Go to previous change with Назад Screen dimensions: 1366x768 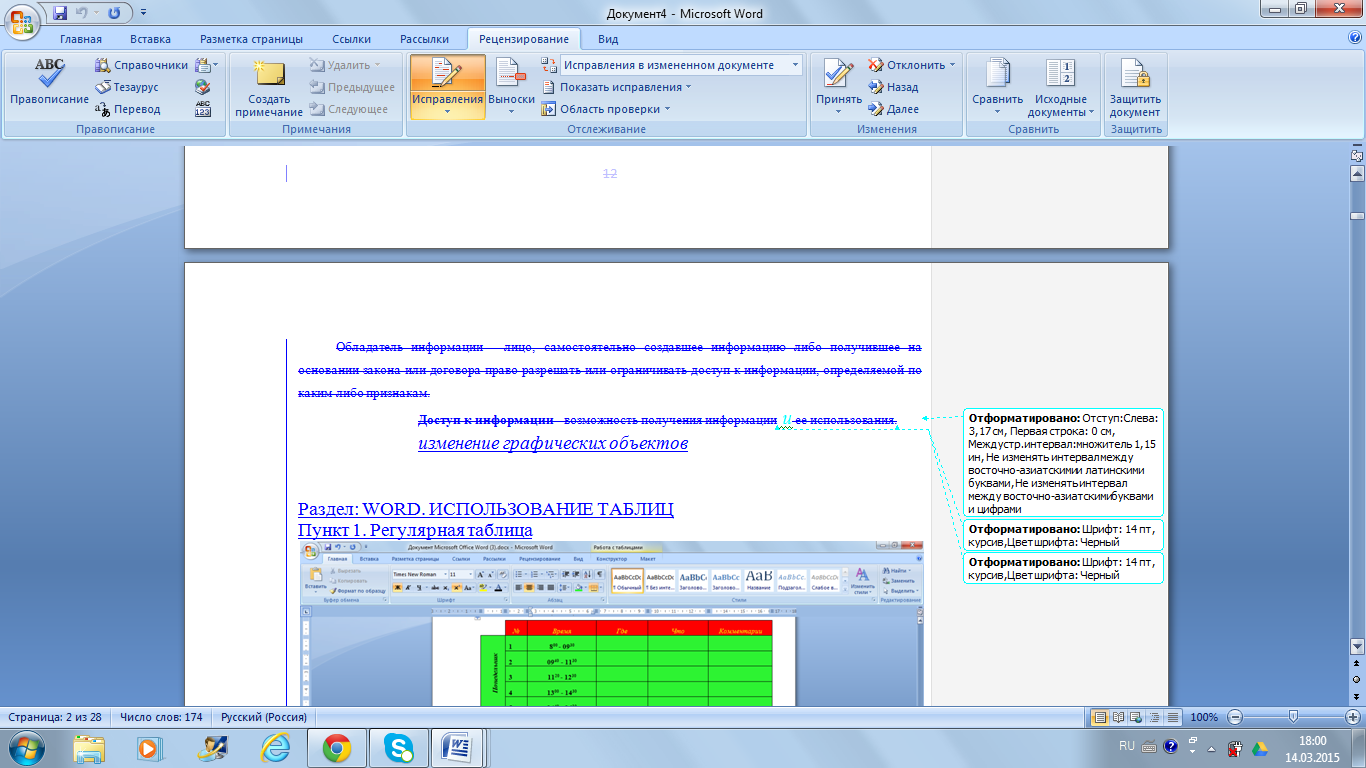[893, 87]
